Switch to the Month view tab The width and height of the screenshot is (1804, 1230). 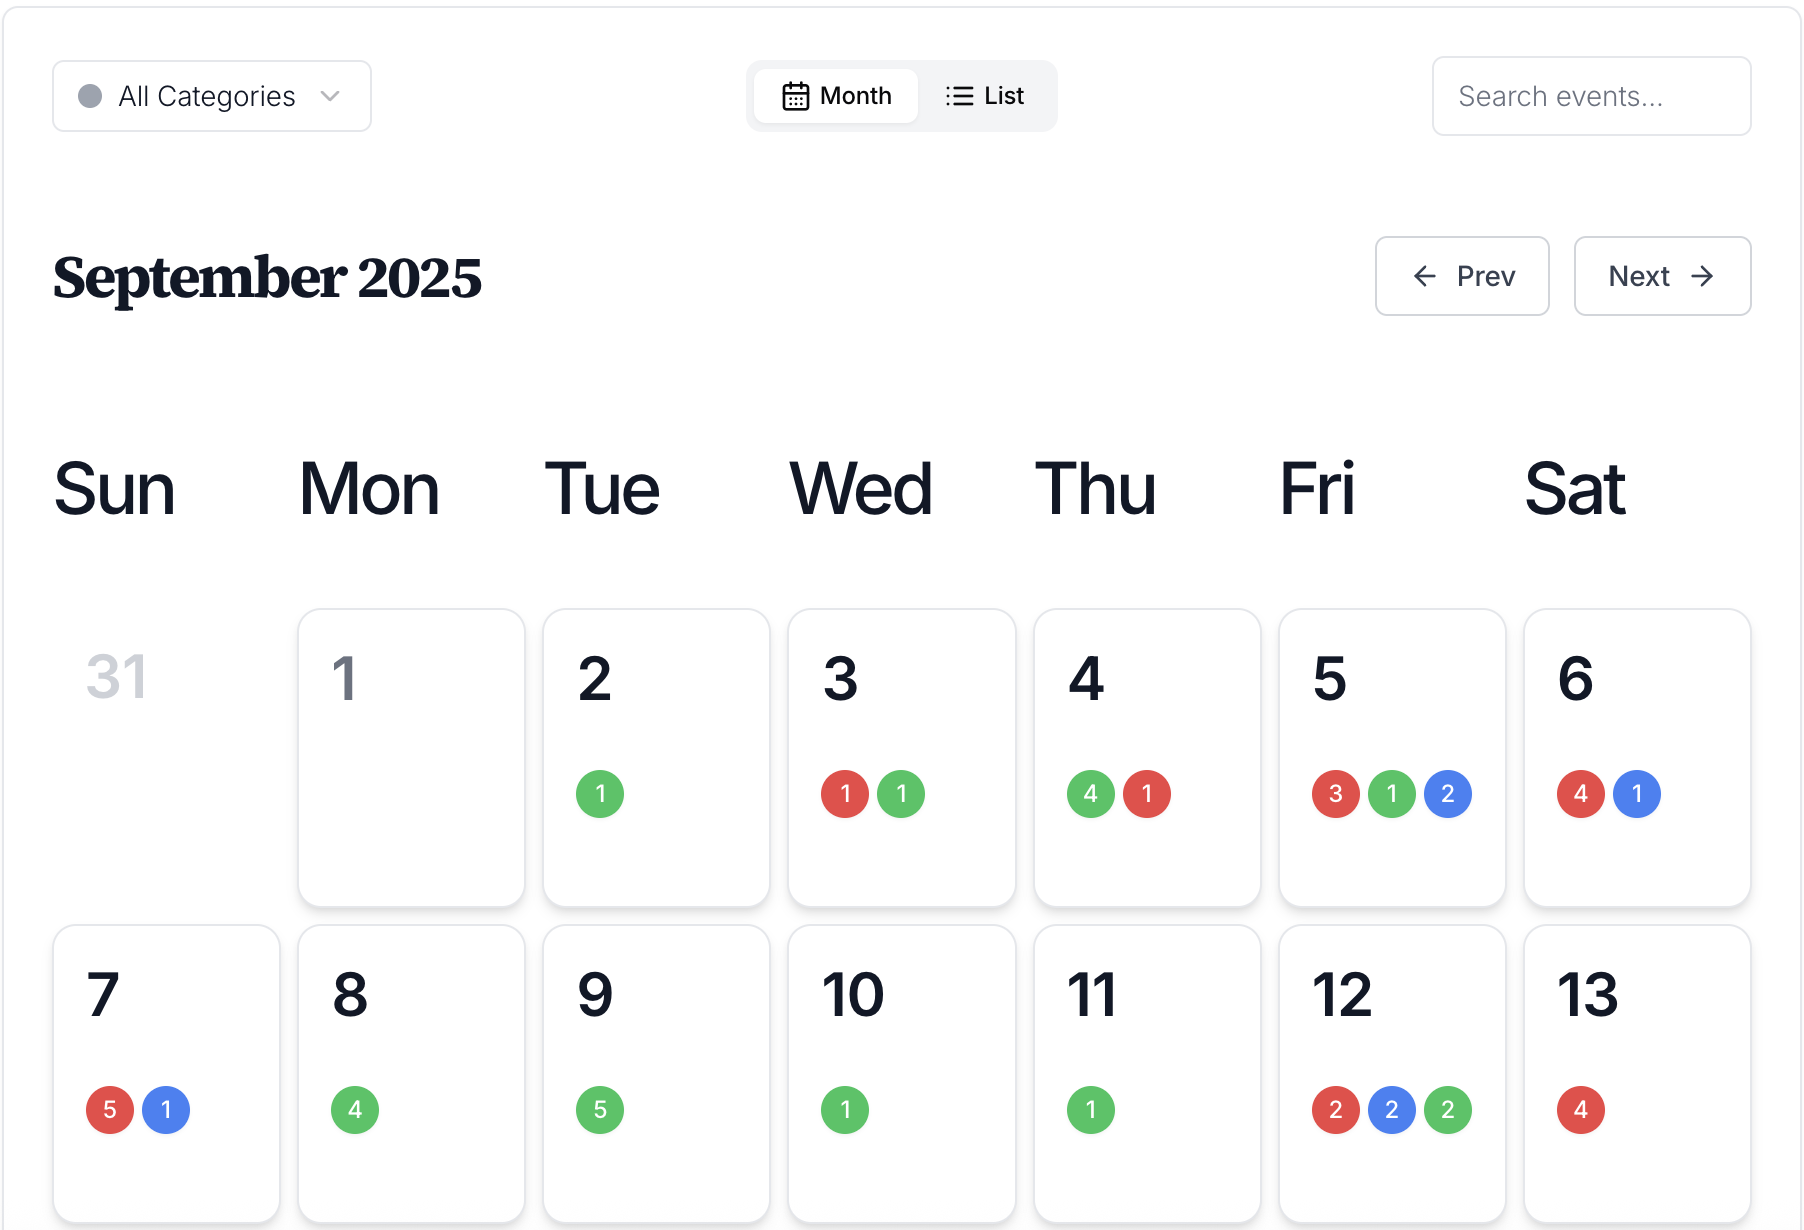pyautogui.click(x=836, y=96)
